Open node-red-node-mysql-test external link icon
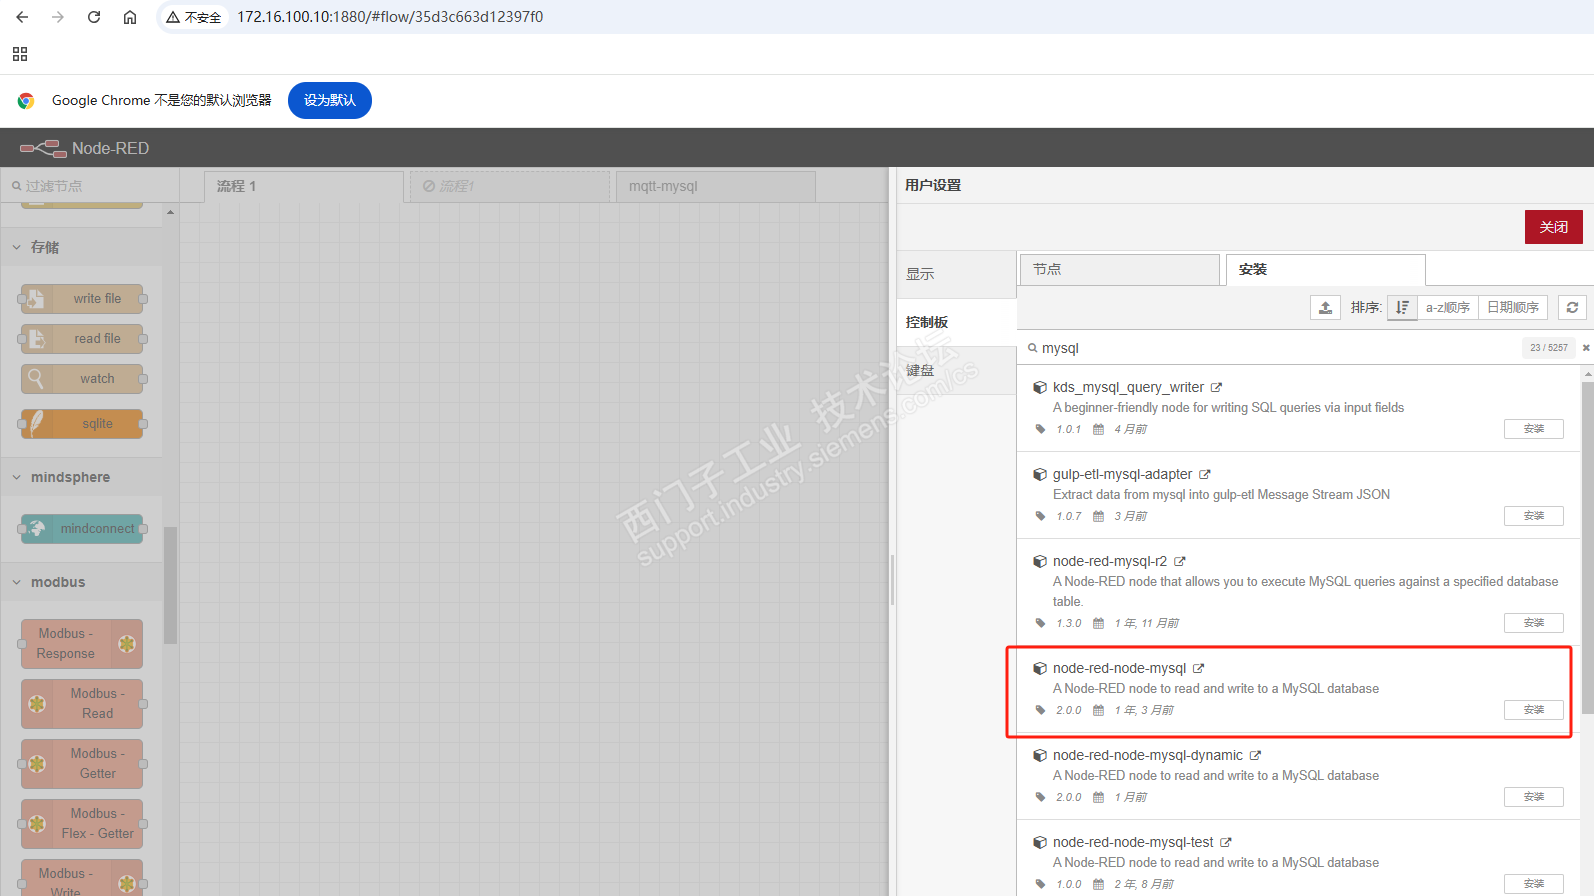The height and width of the screenshot is (896, 1594). tap(1226, 842)
